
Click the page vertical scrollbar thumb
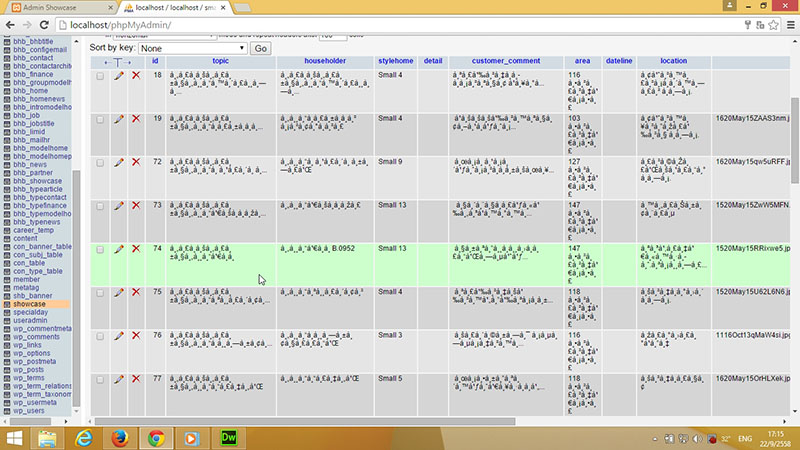795,140
